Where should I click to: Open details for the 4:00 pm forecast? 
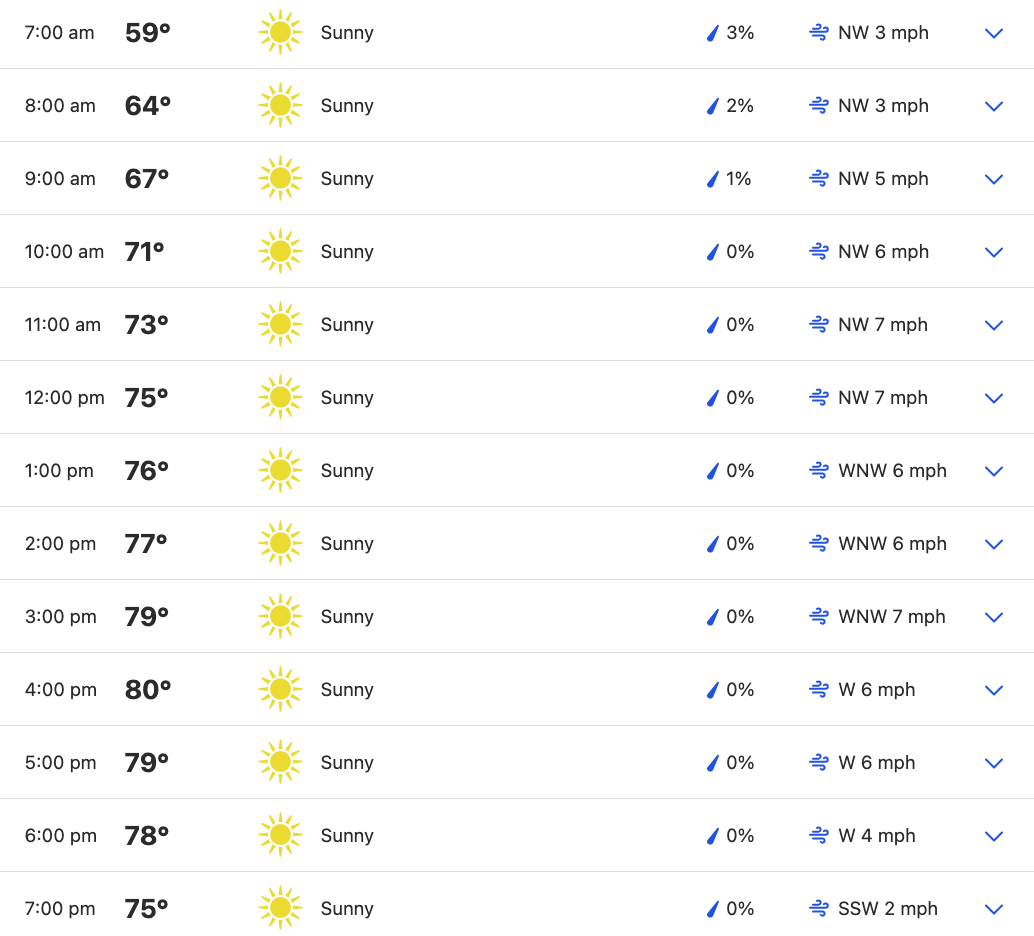click(993, 690)
